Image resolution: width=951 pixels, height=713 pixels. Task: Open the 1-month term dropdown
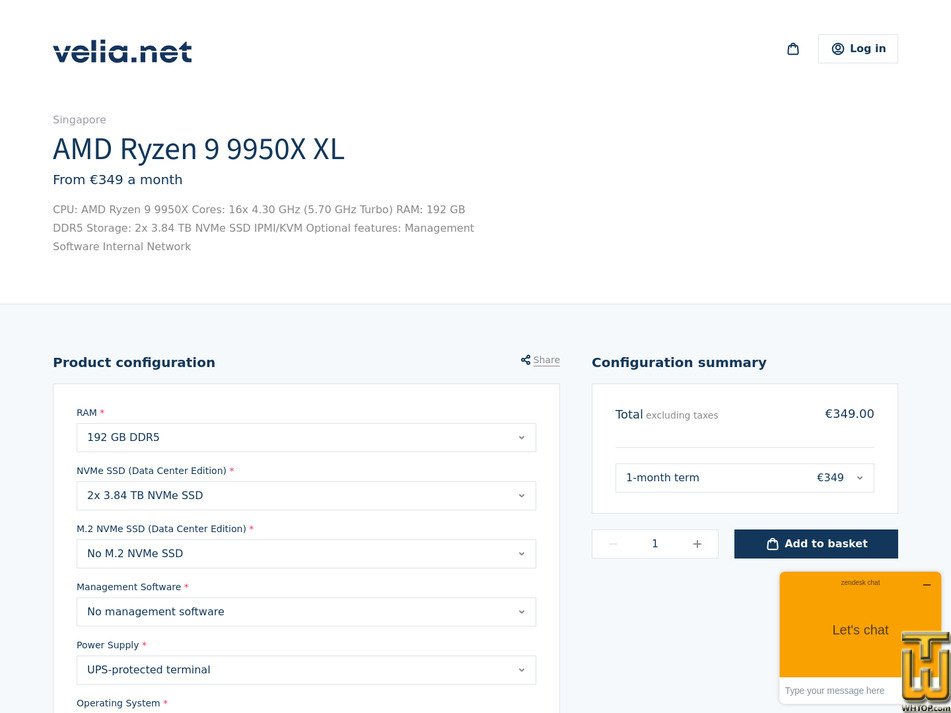pyautogui.click(x=745, y=478)
